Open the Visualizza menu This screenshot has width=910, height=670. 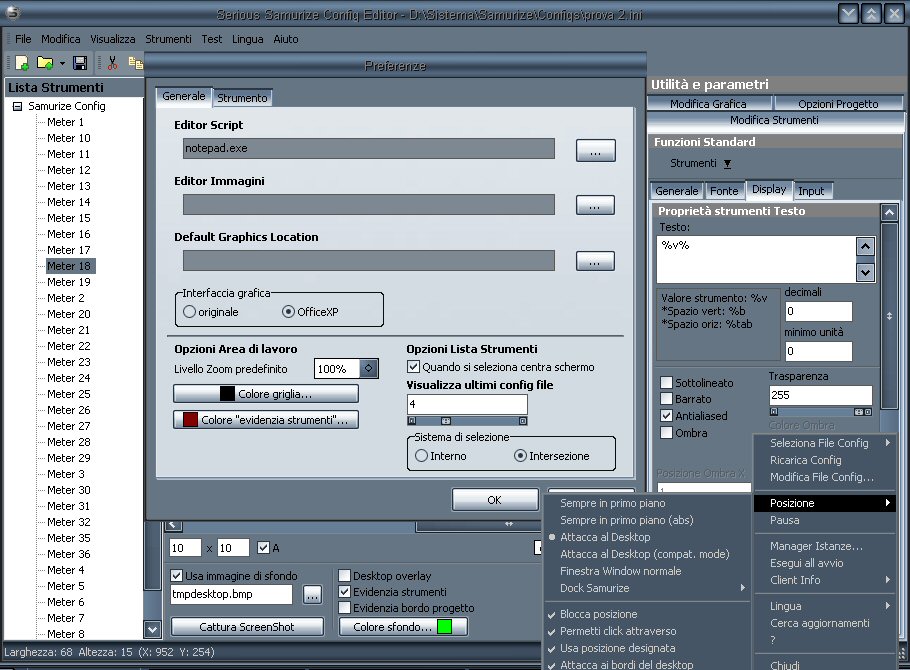[x=113, y=39]
